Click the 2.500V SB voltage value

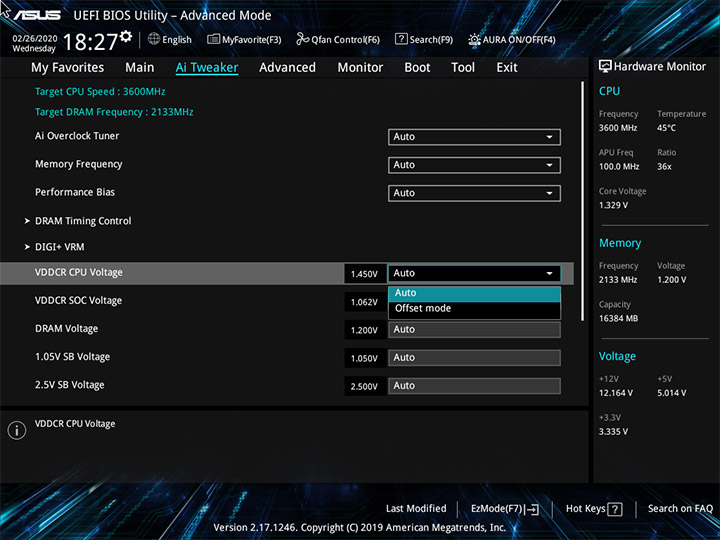point(365,387)
